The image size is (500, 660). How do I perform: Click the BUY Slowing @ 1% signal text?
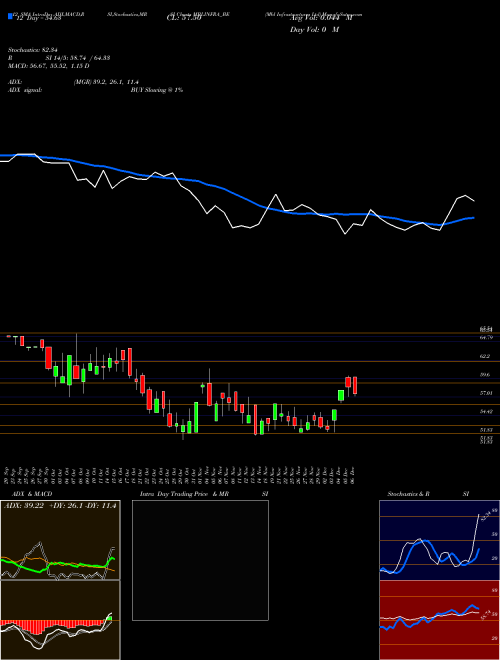click(x=157, y=90)
